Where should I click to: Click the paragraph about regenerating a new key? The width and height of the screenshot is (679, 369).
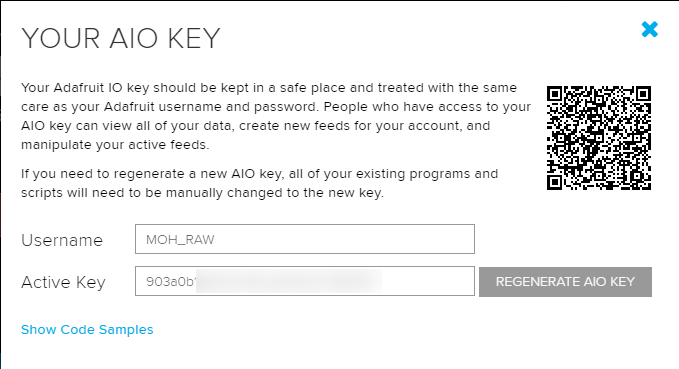pyautogui.click(x=259, y=183)
